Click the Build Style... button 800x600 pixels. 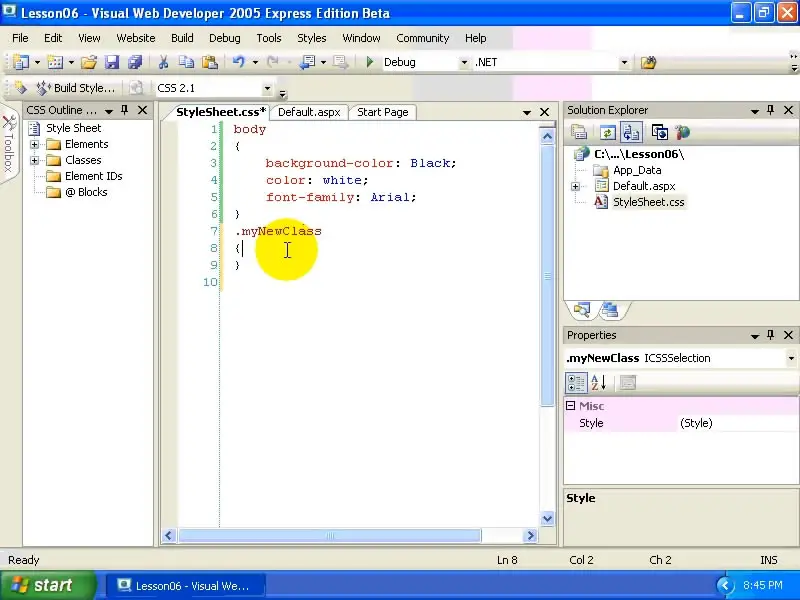click(x=76, y=88)
